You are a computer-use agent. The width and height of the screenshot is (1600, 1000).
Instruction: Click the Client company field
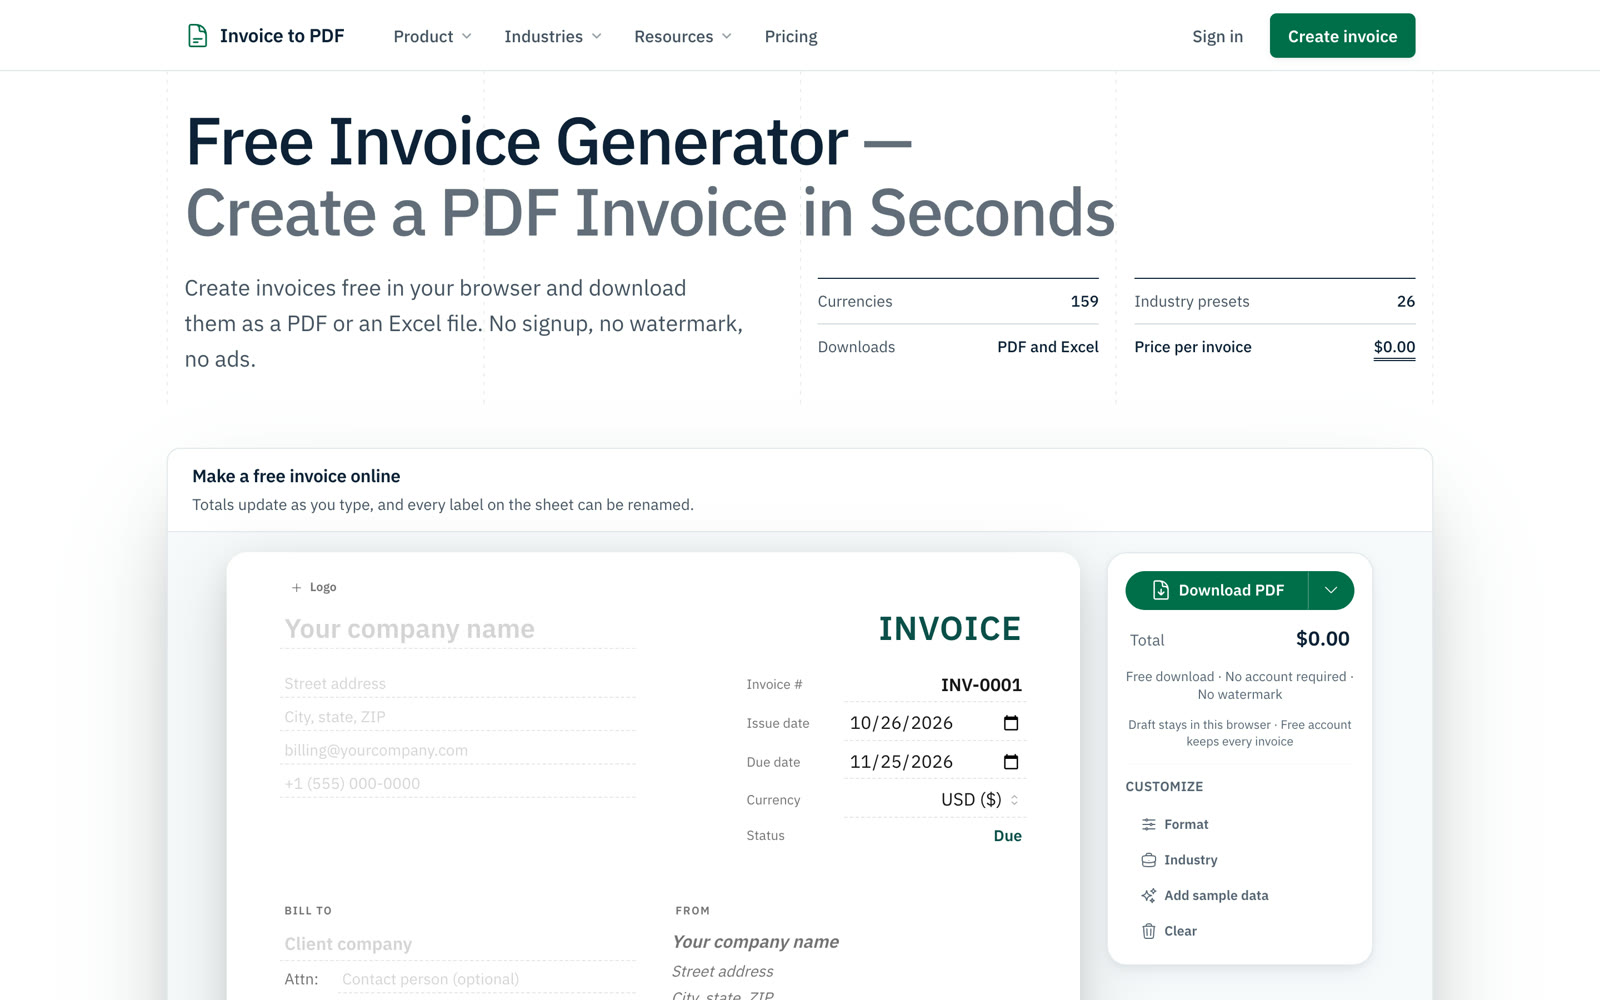click(x=458, y=944)
